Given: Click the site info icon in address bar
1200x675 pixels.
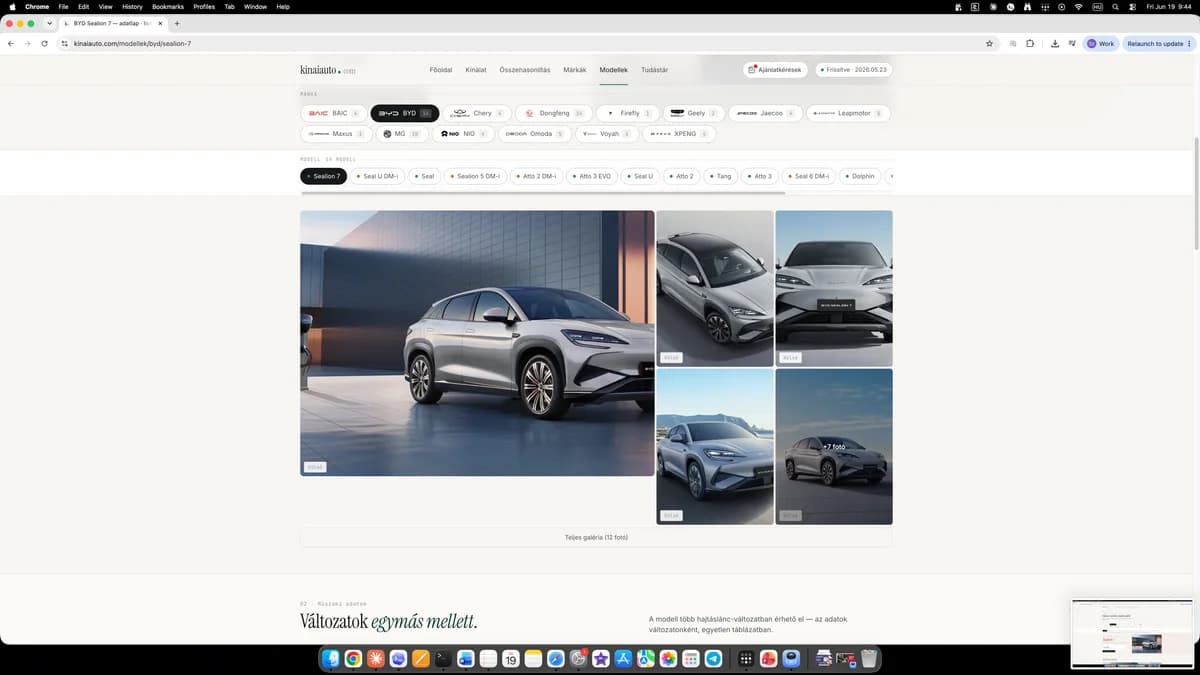Looking at the screenshot, I should 64,44.
